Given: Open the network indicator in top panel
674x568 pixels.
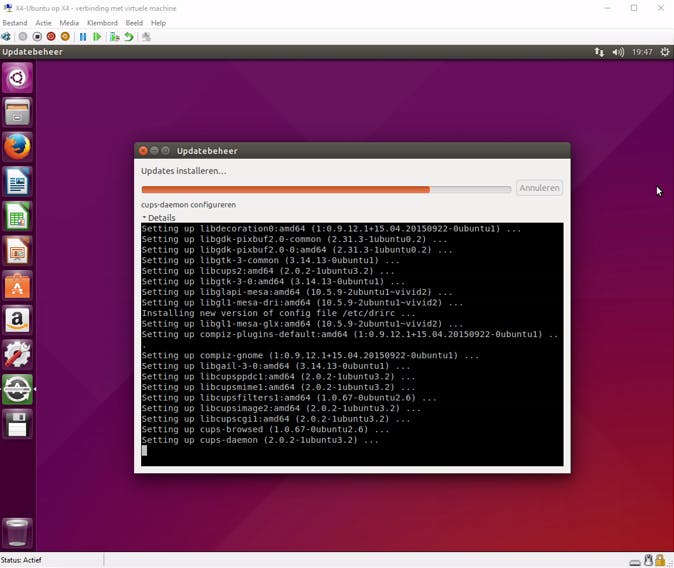Looking at the screenshot, I should [x=599, y=52].
